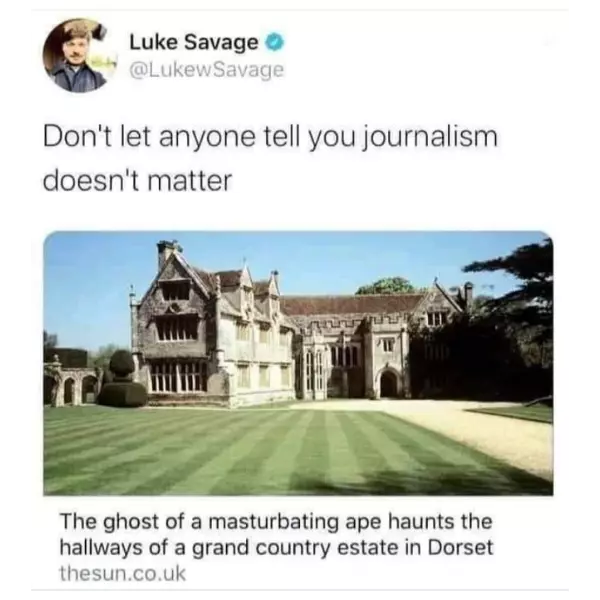Viewport: 600px width, 600px height.
Task: Click the round topiary bush in photo
Action: [x=122, y=363]
